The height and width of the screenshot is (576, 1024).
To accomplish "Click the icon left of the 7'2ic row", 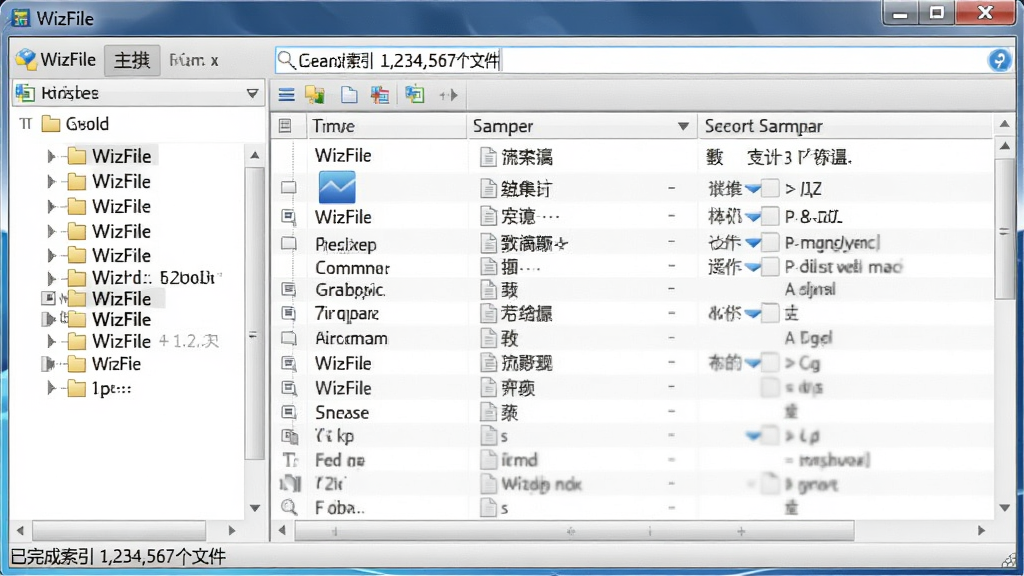I will 290,484.
